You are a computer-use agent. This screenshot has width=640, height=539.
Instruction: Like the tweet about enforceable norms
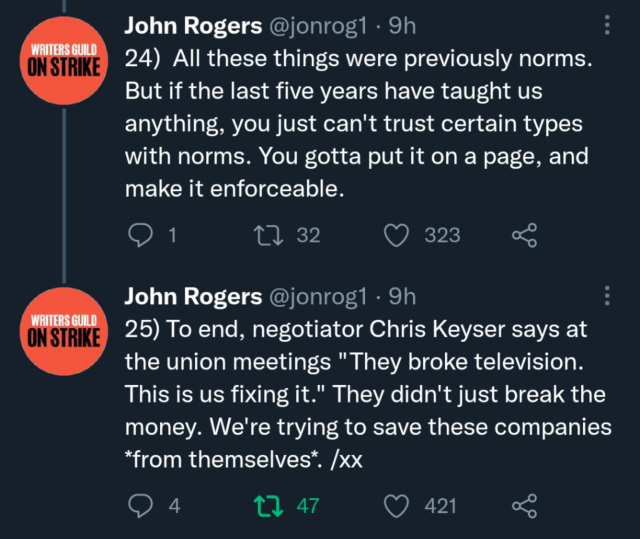tap(399, 235)
